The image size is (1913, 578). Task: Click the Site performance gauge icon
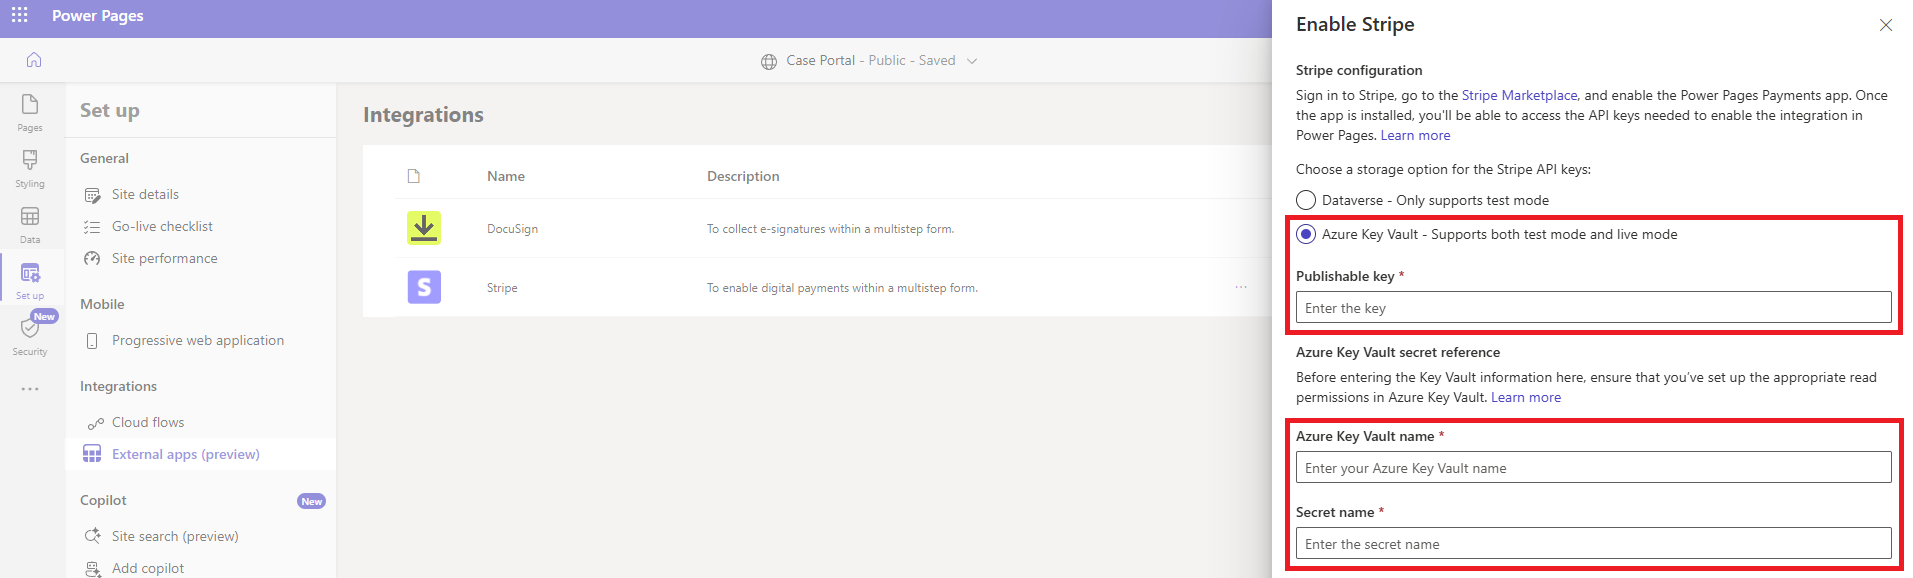click(x=92, y=259)
